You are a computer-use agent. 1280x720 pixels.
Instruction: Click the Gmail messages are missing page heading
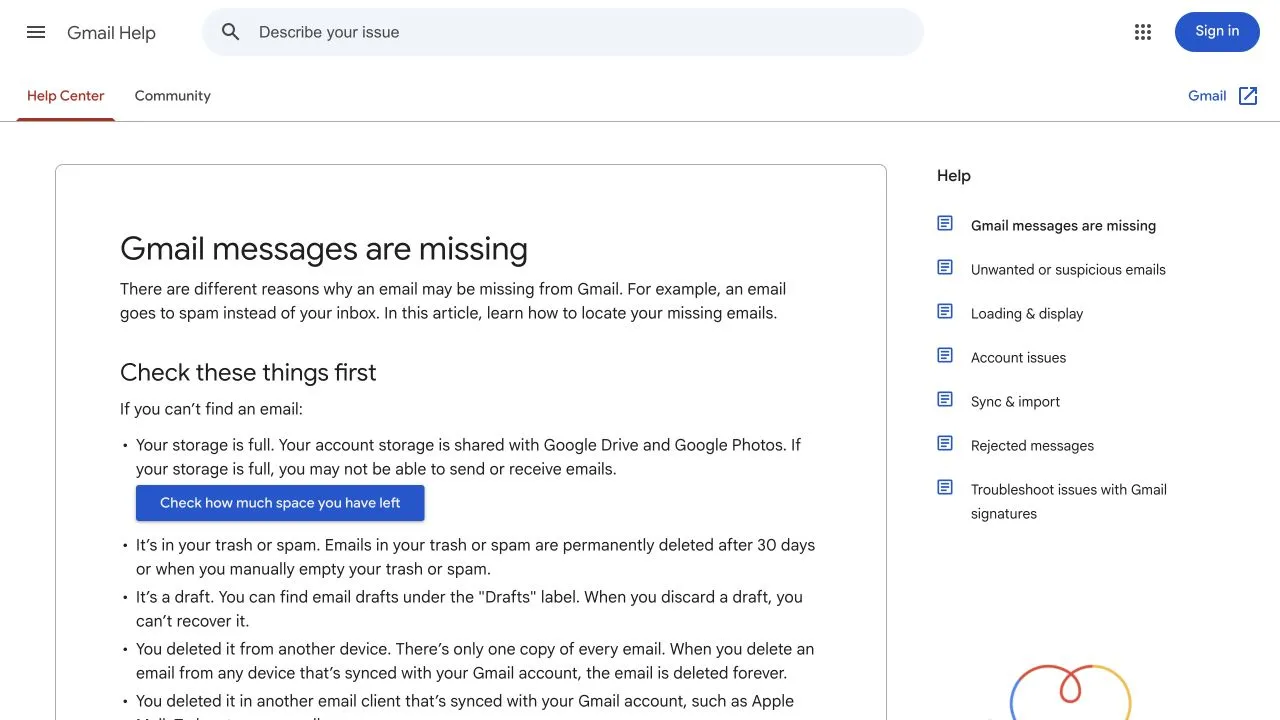pyautogui.click(x=324, y=249)
